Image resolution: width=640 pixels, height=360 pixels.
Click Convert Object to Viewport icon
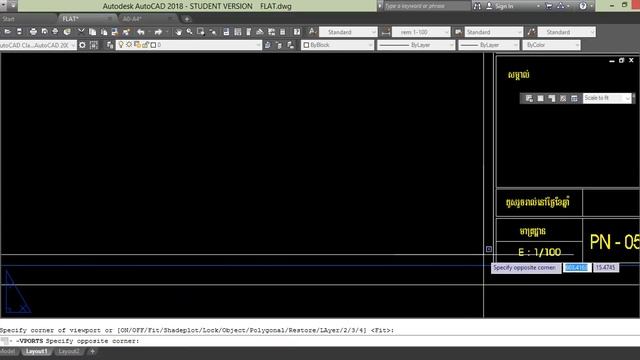(x=563, y=98)
